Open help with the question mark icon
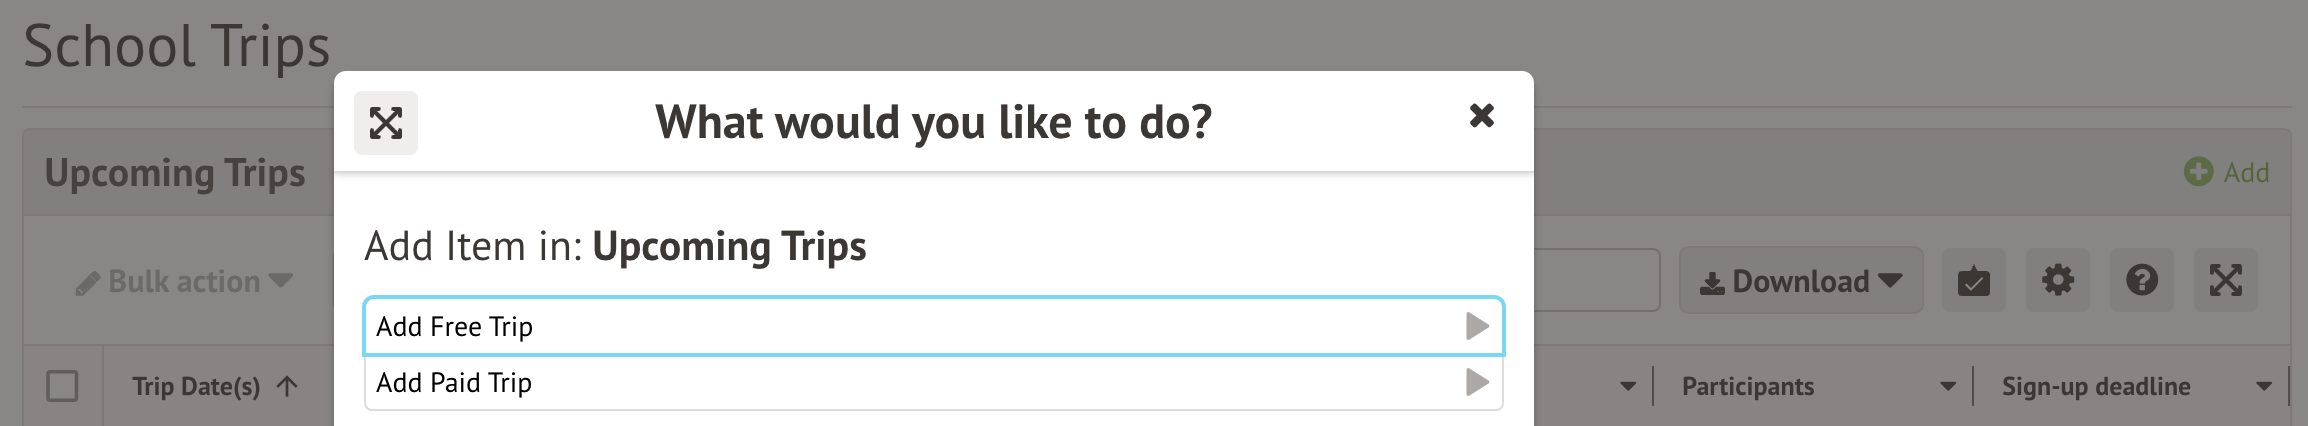This screenshot has height=426, width=2308. click(2141, 281)
